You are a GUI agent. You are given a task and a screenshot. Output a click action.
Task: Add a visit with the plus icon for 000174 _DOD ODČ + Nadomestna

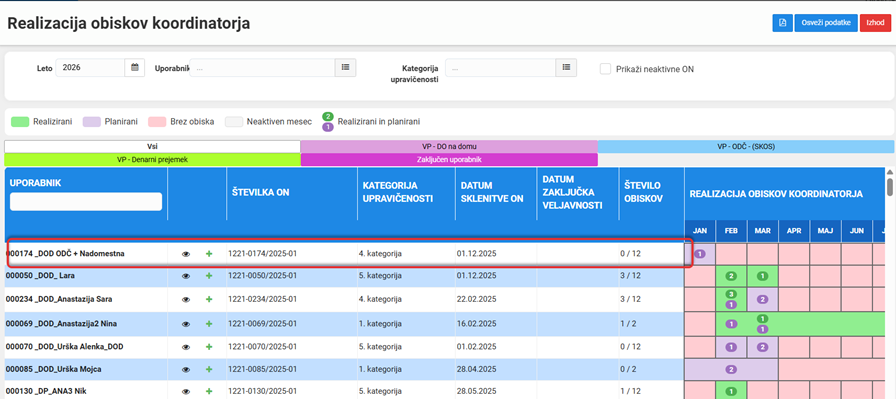[209, 254]
